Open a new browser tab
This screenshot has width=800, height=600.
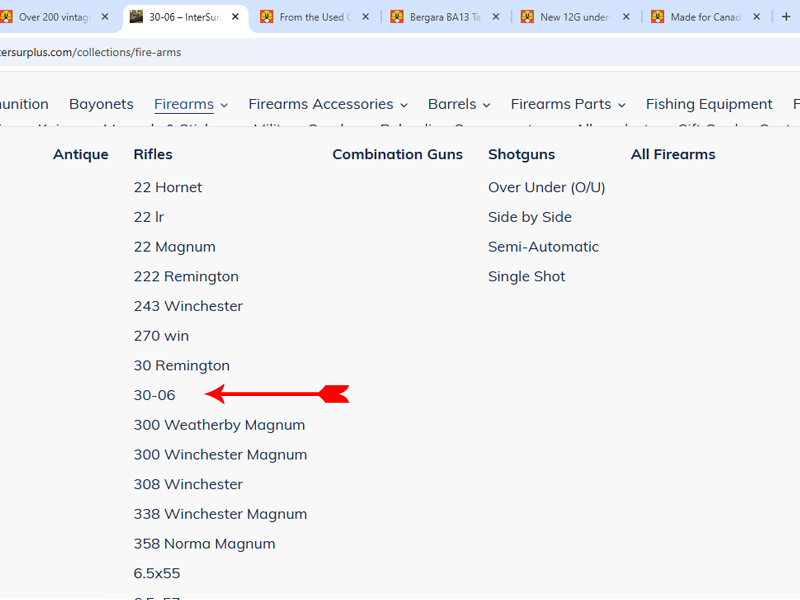tap(786, 17)
